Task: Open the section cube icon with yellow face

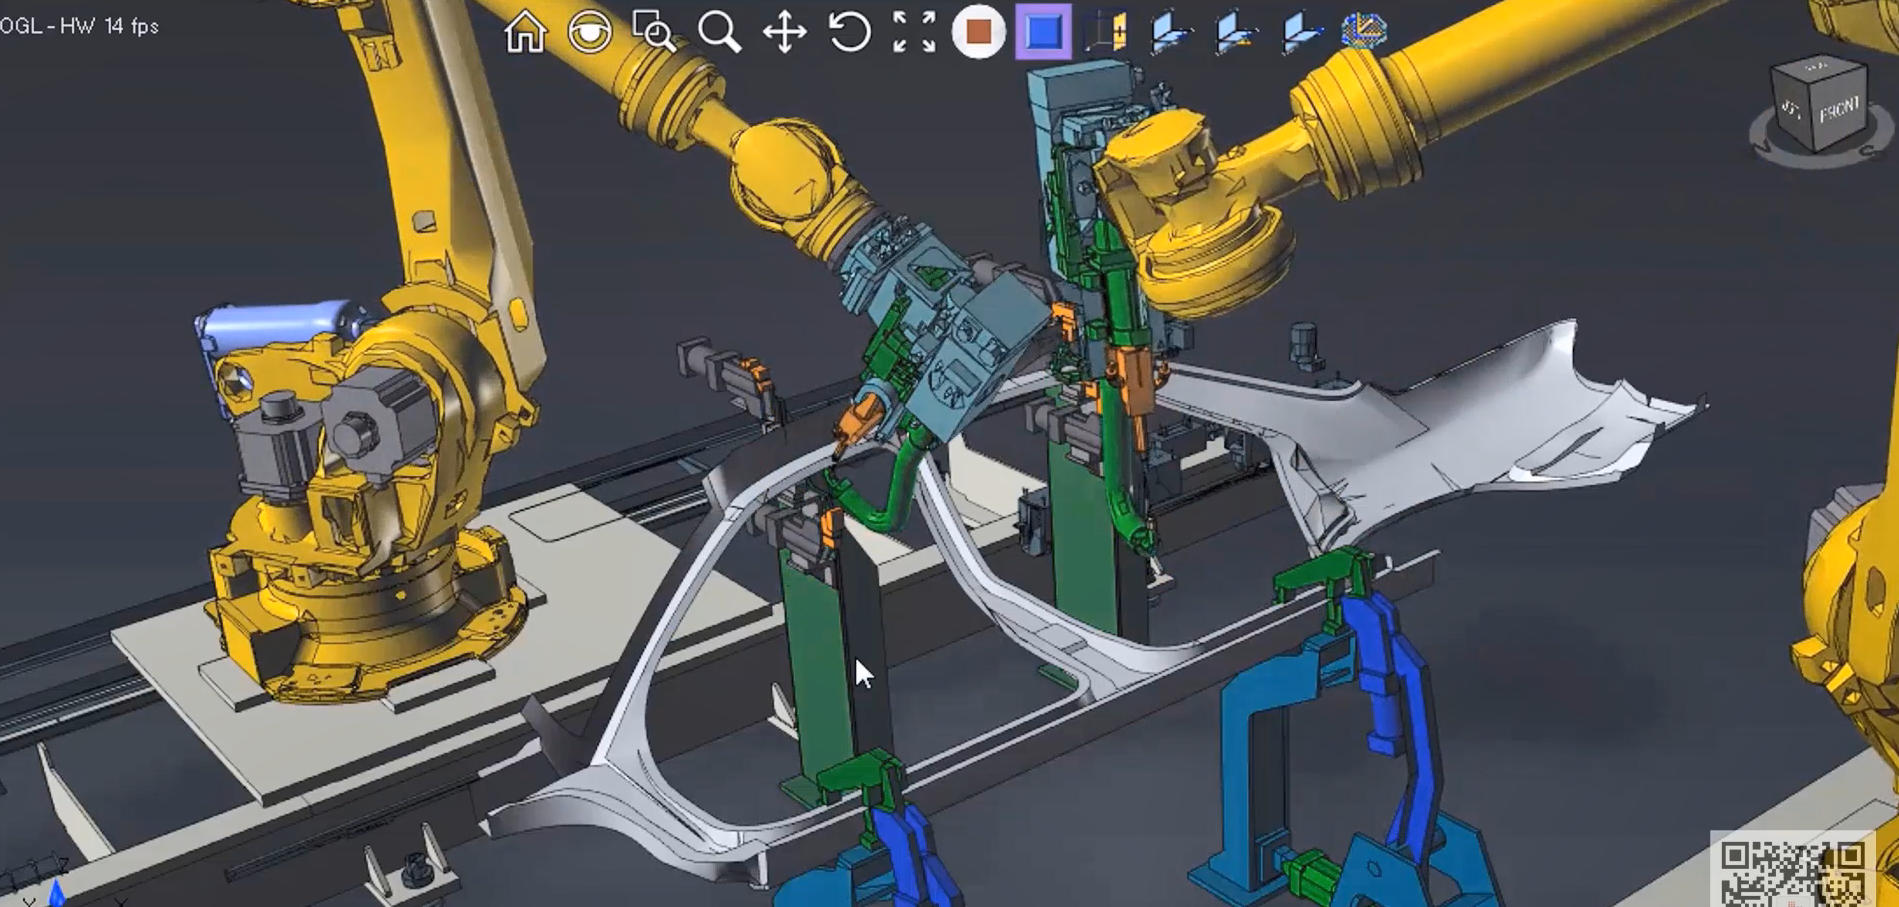Action: pos(1108,32)
